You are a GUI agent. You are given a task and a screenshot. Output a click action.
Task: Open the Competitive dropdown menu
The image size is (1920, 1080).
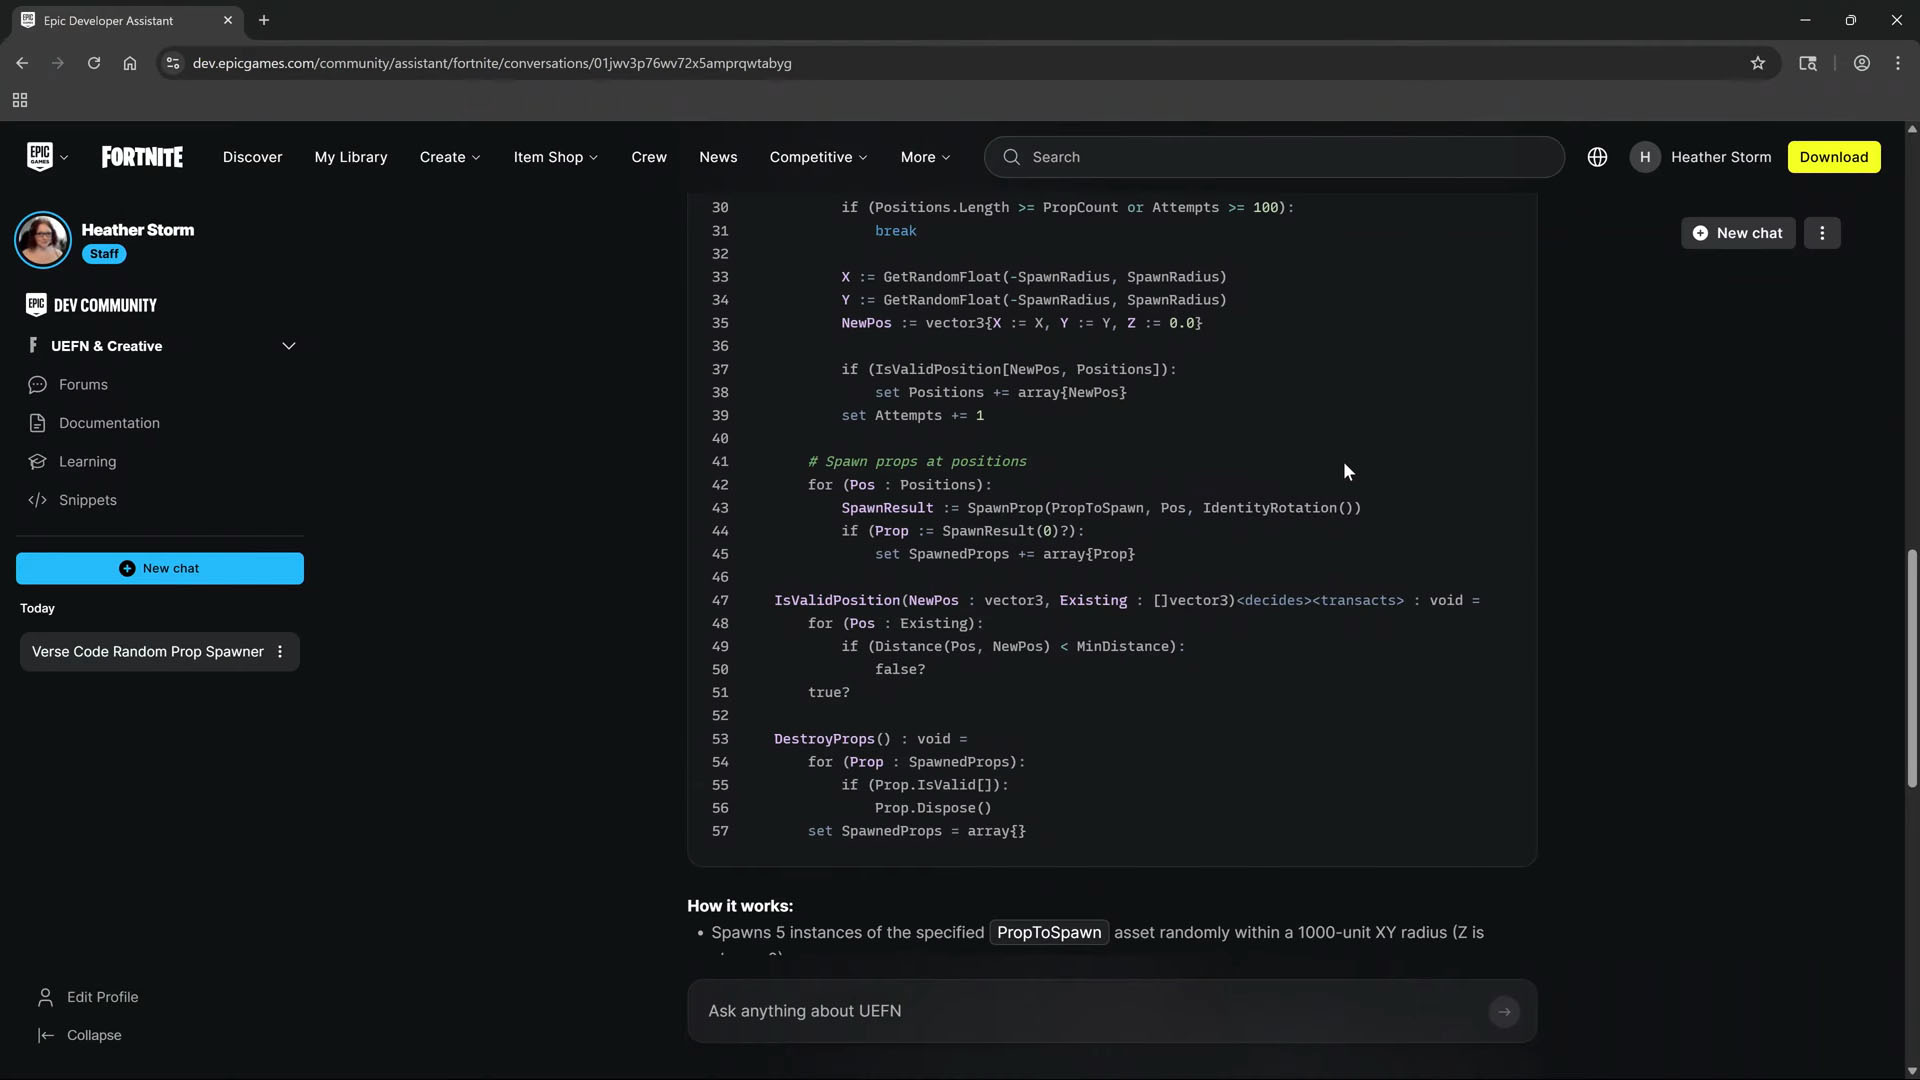[x=818, y=157]
